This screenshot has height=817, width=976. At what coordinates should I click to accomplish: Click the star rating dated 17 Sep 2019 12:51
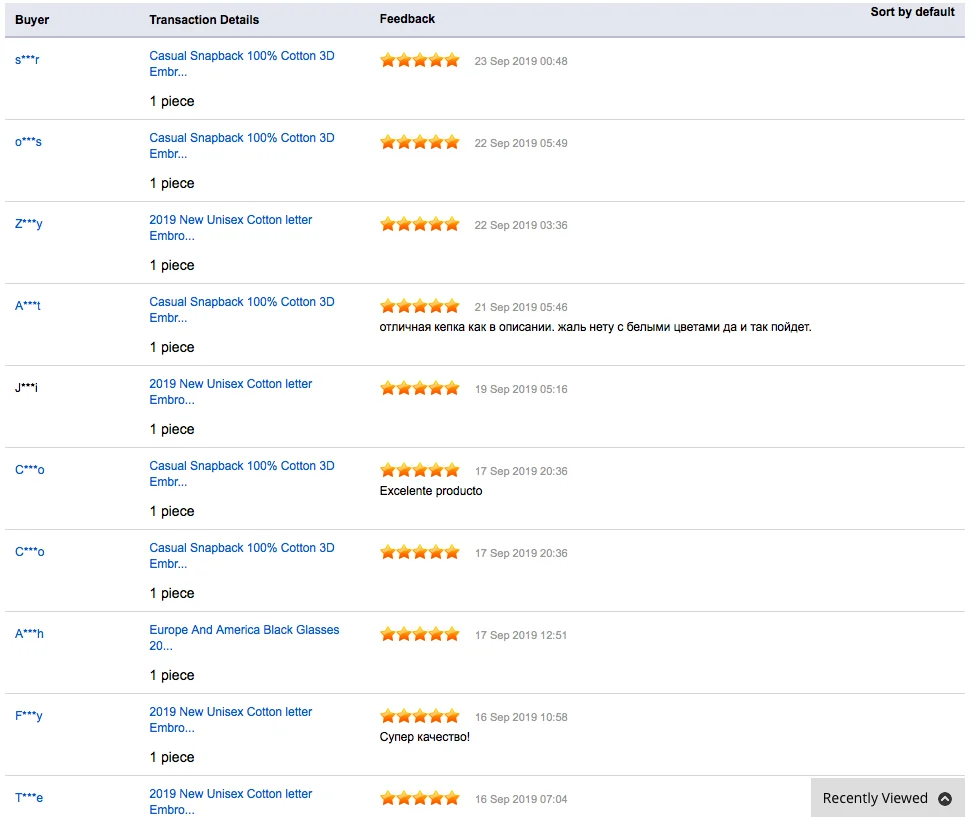pos(420,634)
